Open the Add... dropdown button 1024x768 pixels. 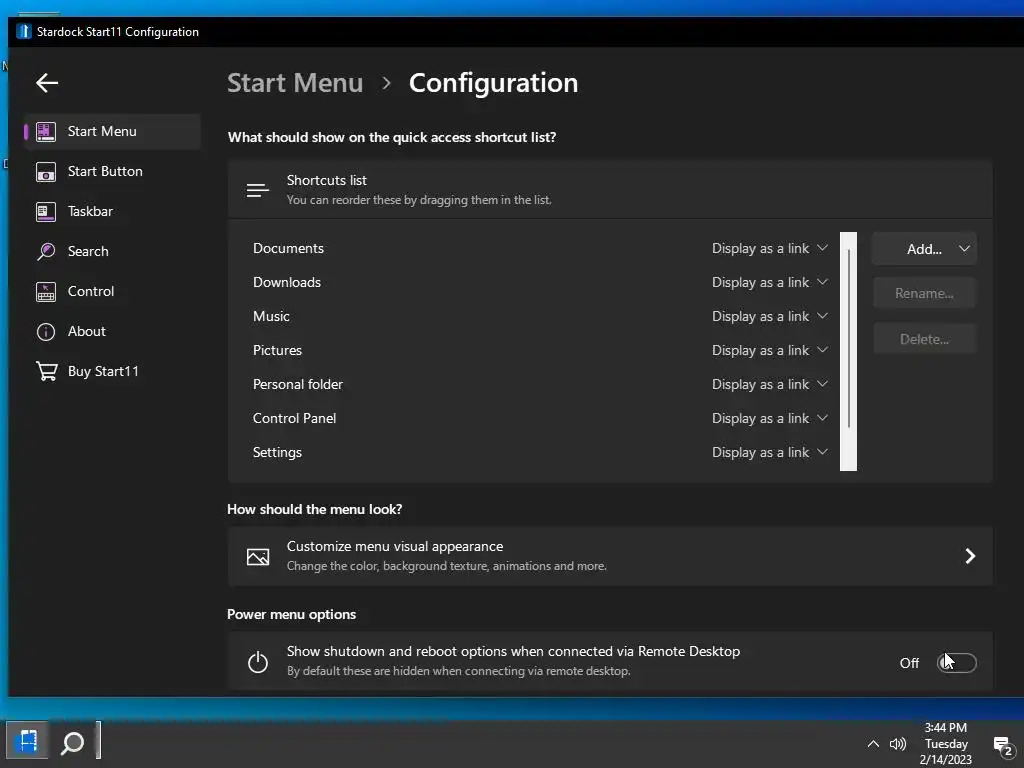[925, 249]
